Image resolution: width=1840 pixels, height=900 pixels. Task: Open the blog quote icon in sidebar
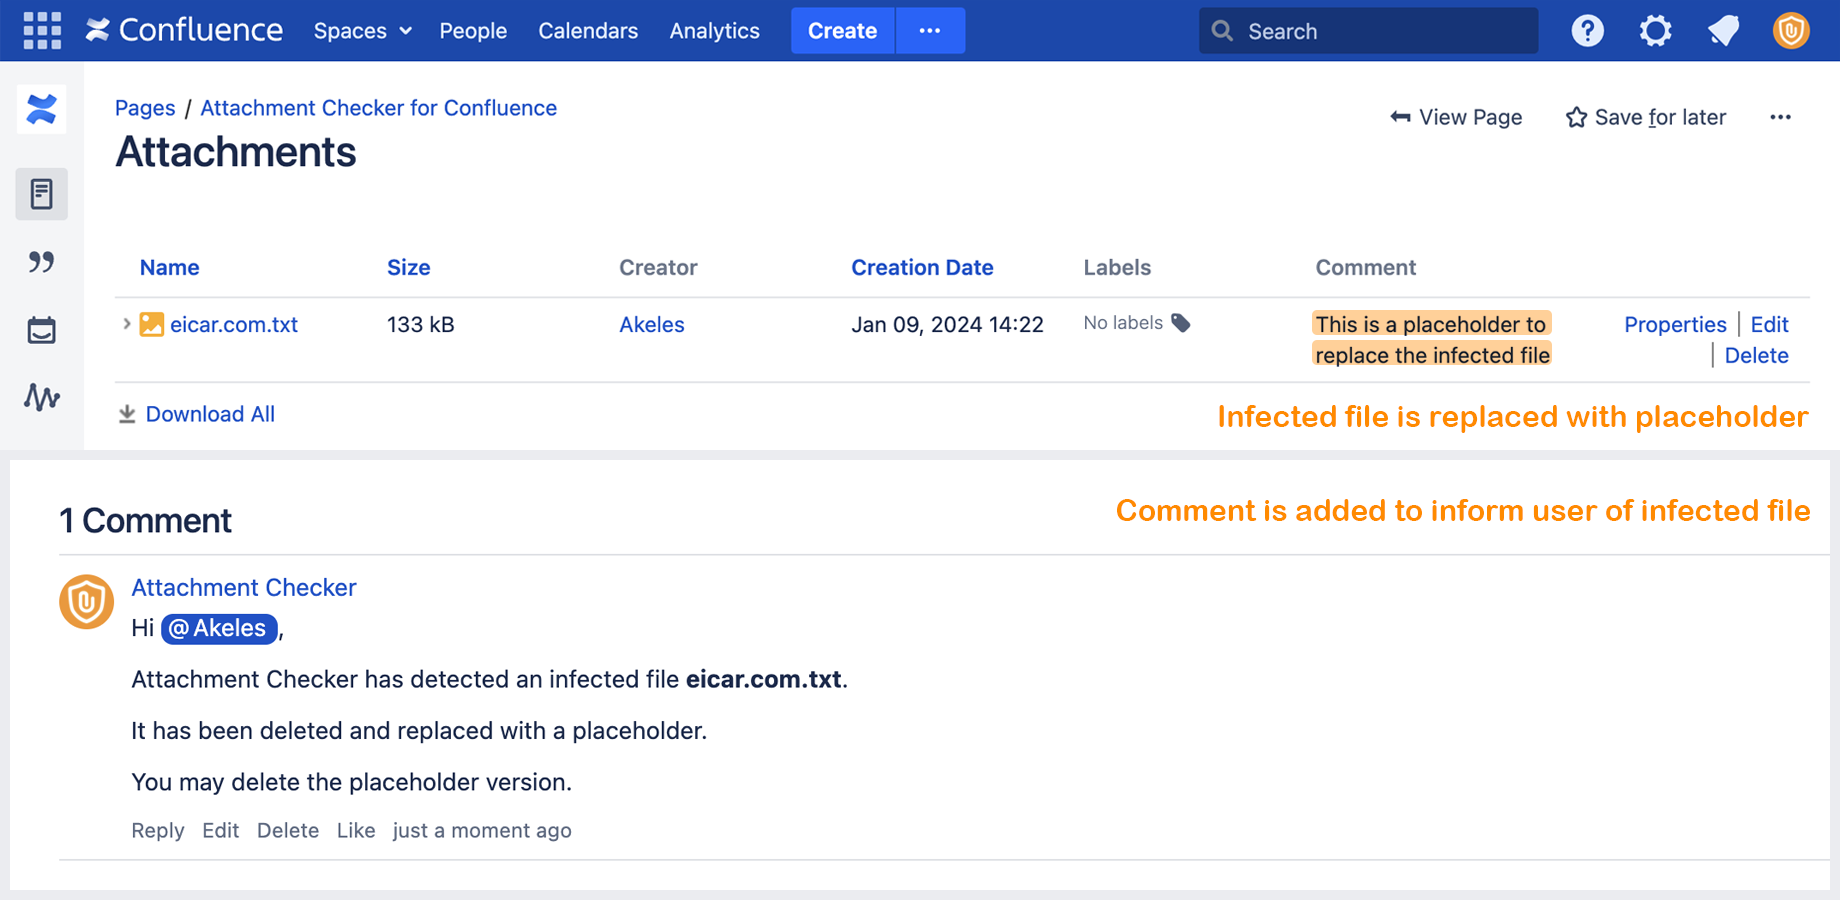42,262
